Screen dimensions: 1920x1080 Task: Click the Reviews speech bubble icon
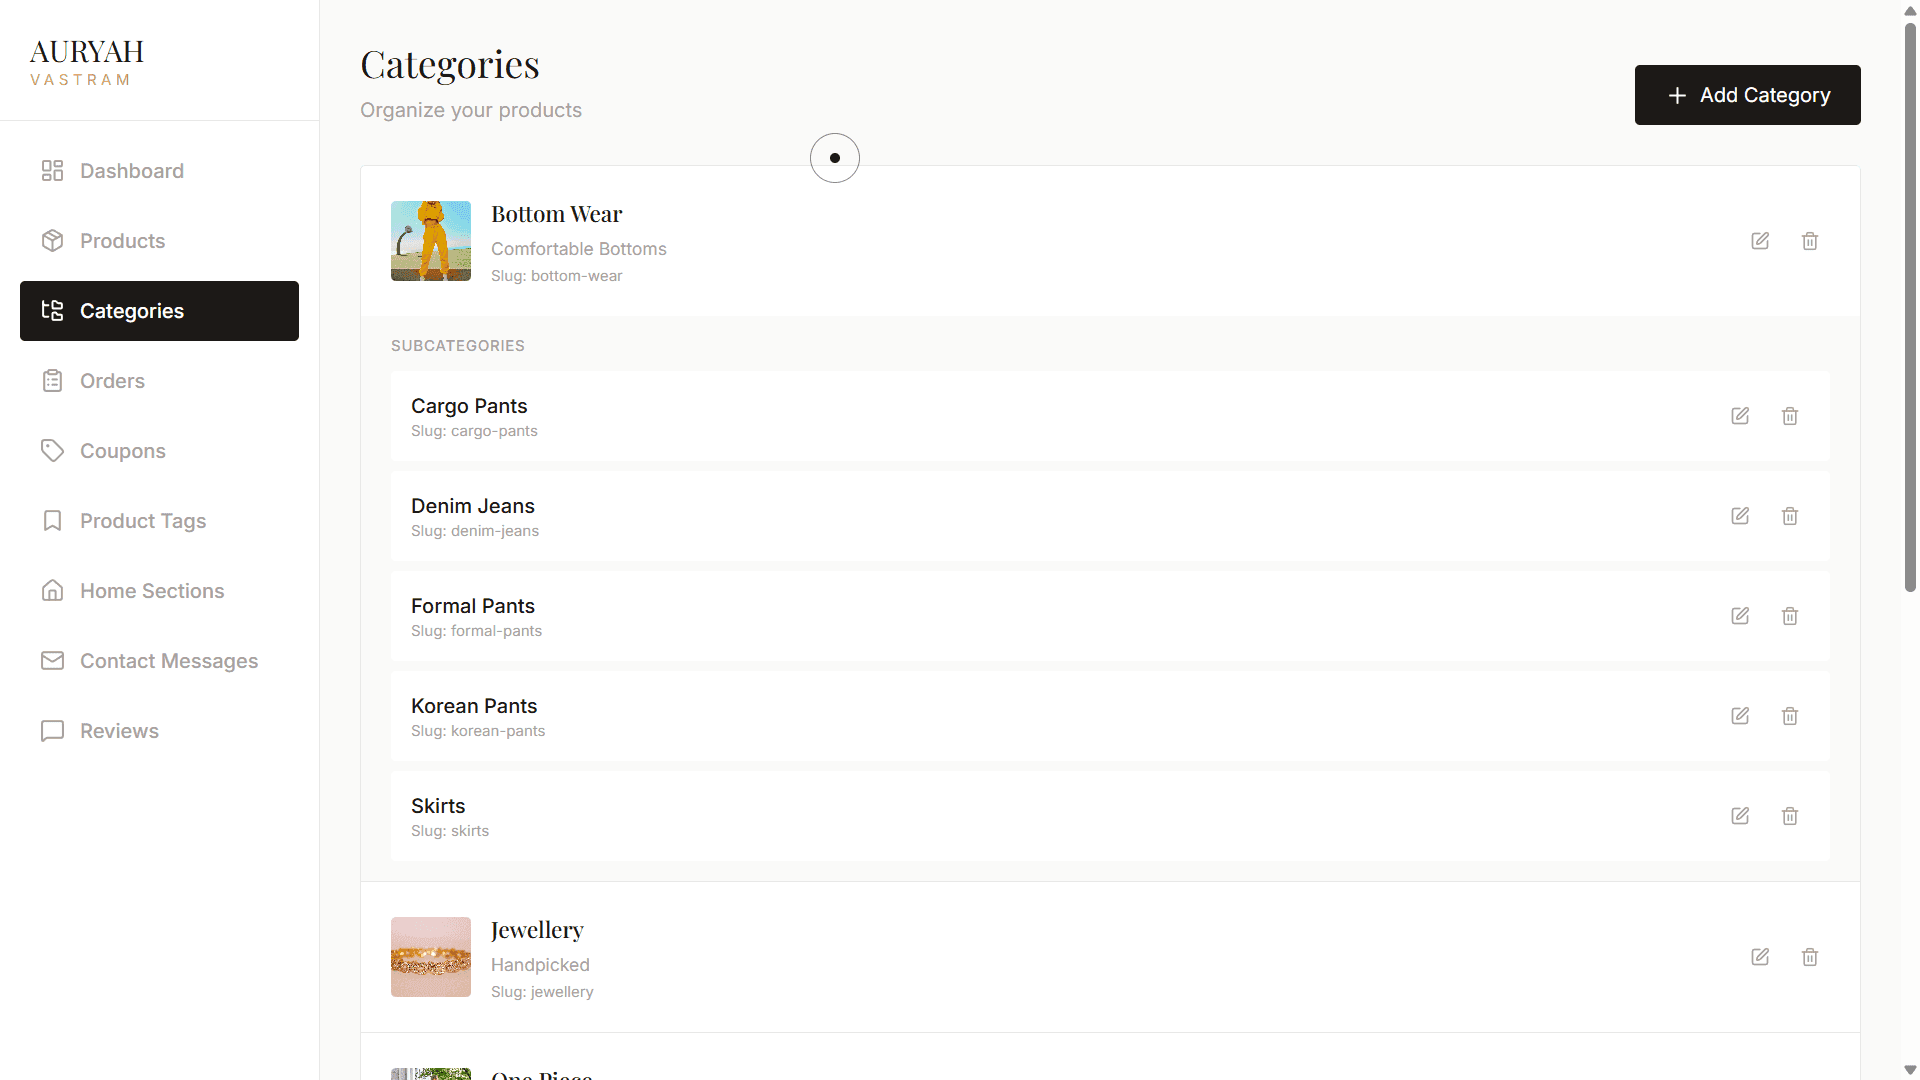click(x=52, y=731)
